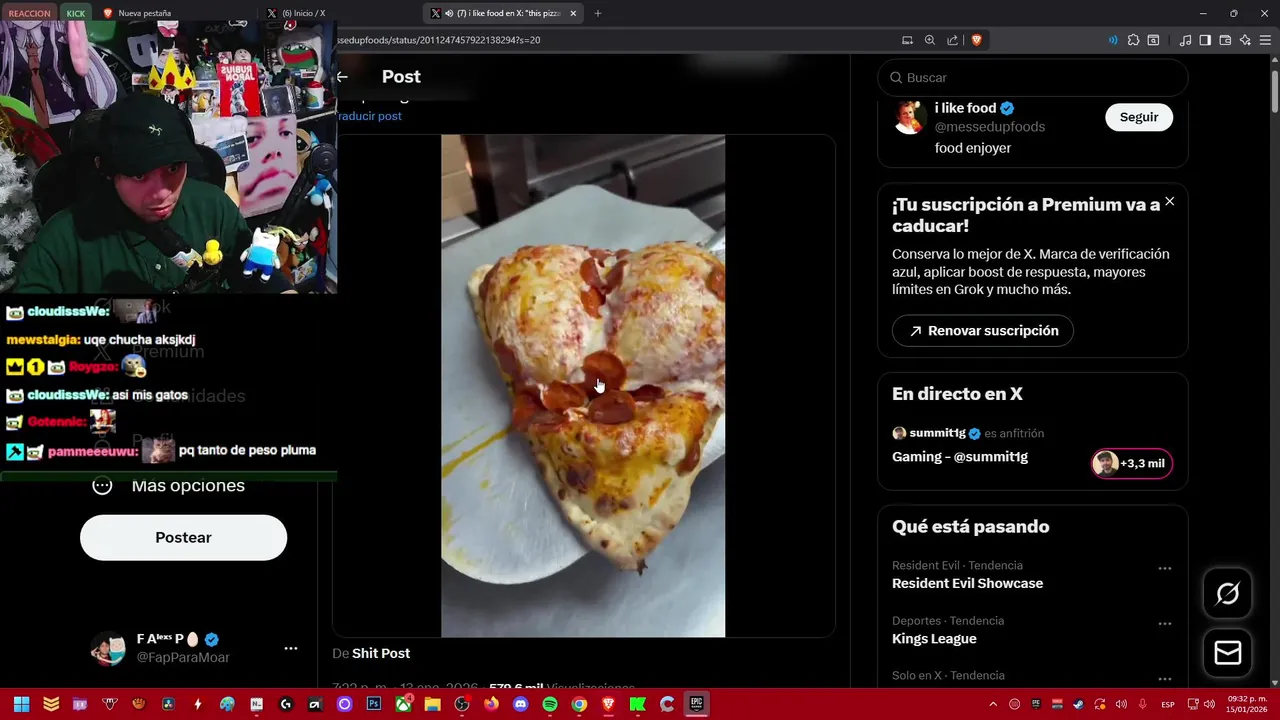Open i like food profile name
Screen dimensions: 1280x720
coord(965,108)
